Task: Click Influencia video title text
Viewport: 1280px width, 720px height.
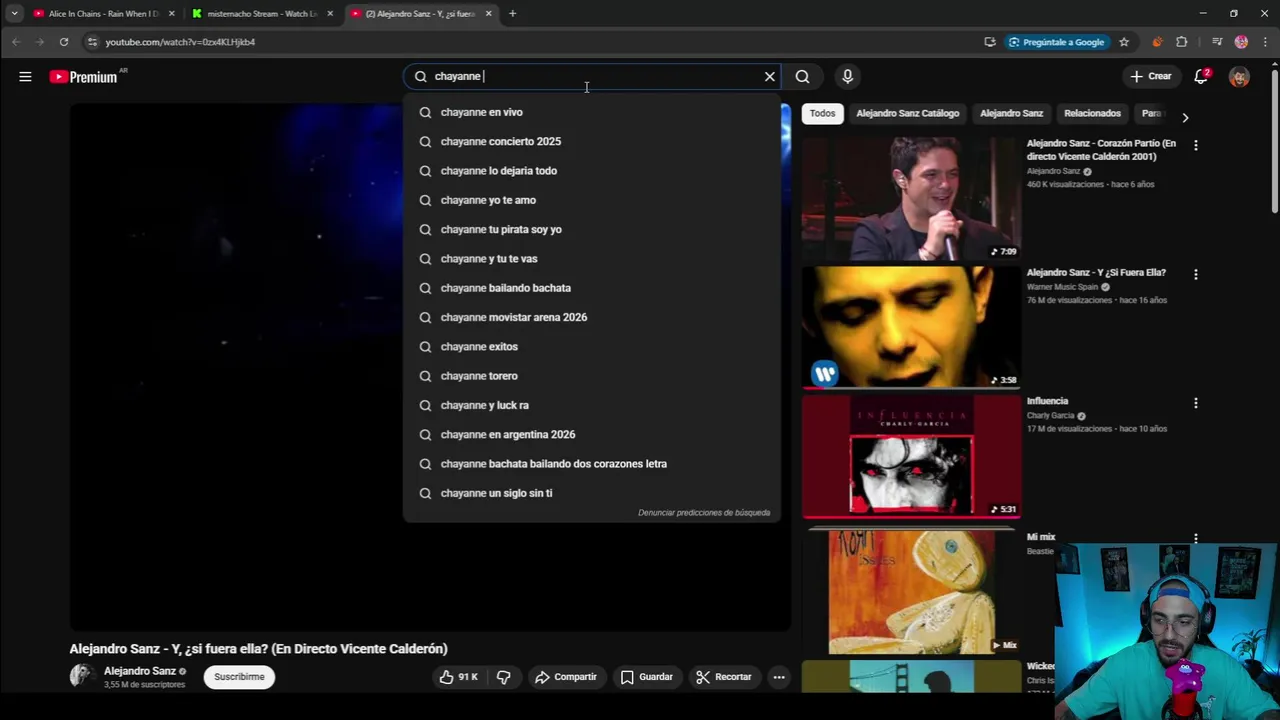Action: pos(1047,401)
